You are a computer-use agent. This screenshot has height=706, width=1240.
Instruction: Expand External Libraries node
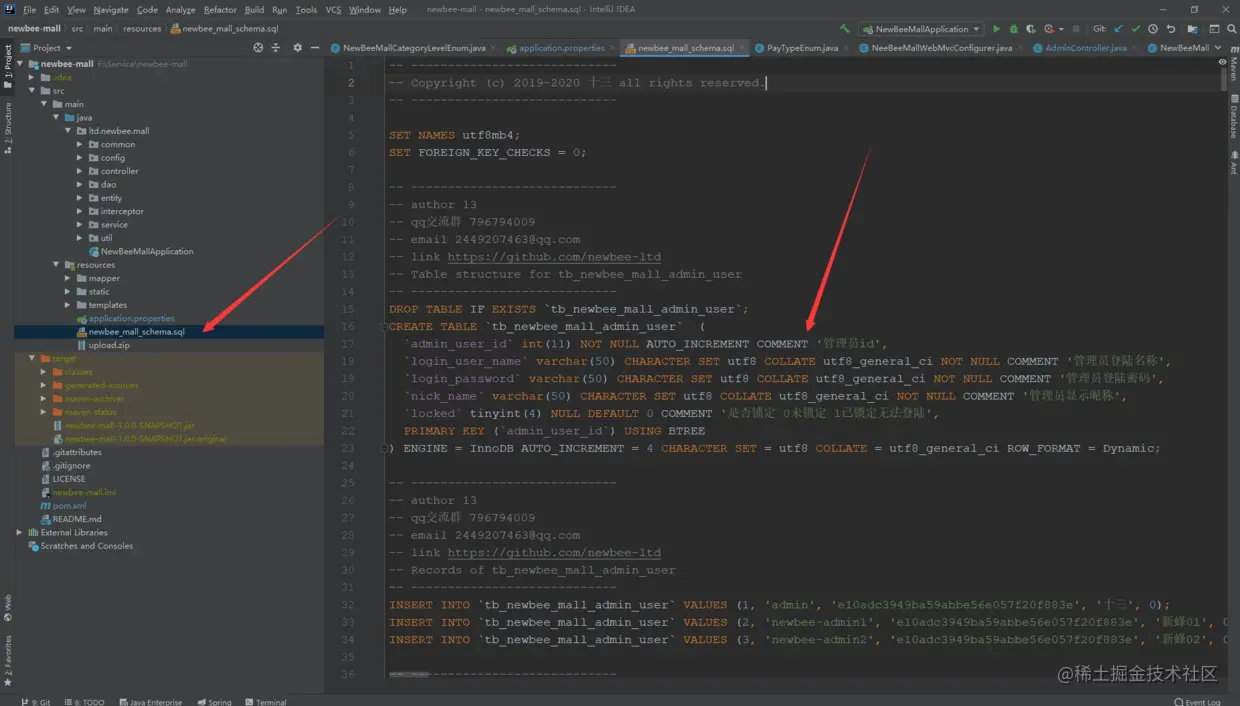(20, 532)
